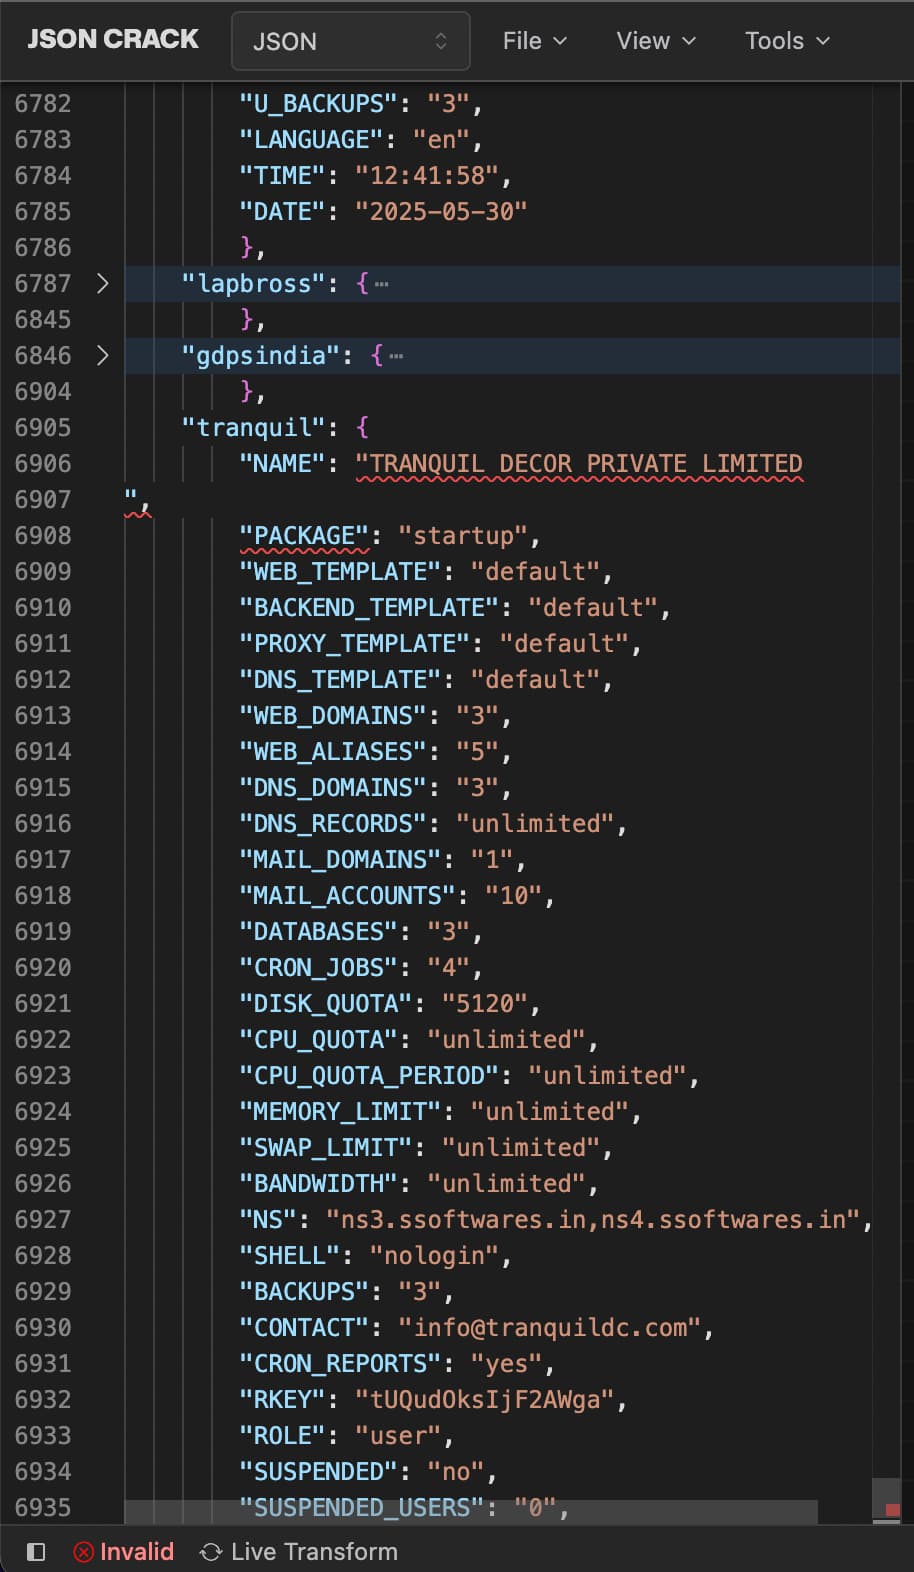914x1572 pixels.
Task: Click the "CPU_QUOTA" key on line 6922
Action: pyautogui.click(x=319, y=1039)
